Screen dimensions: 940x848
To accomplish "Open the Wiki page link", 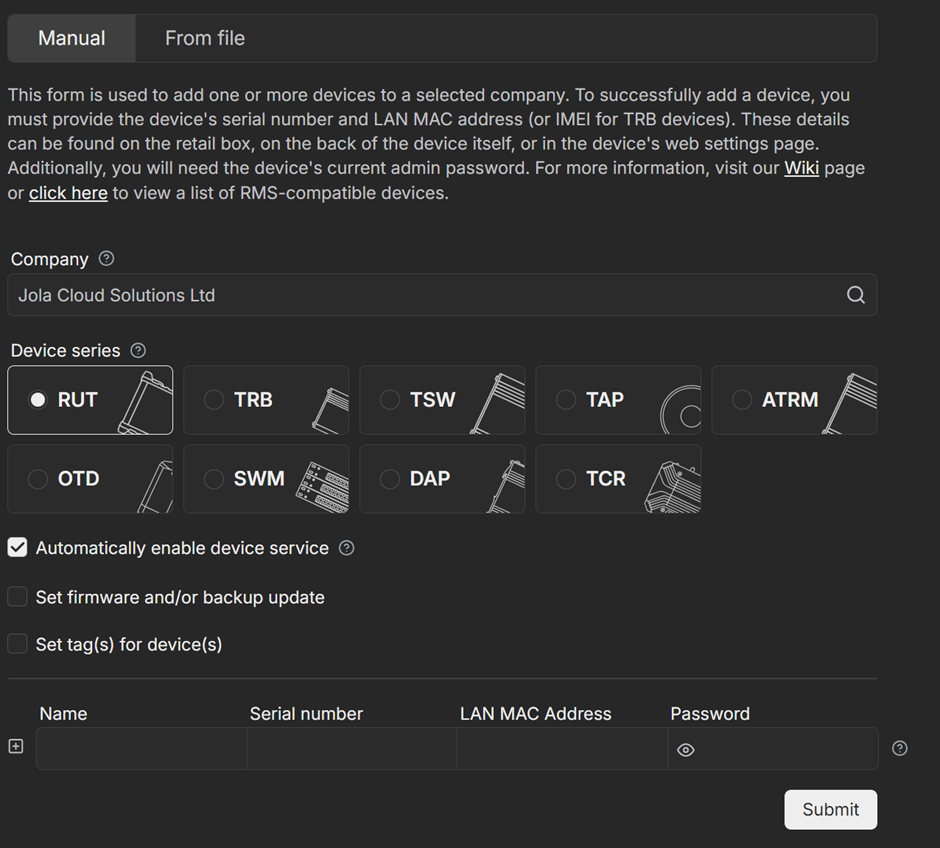I will click(801, 168).
